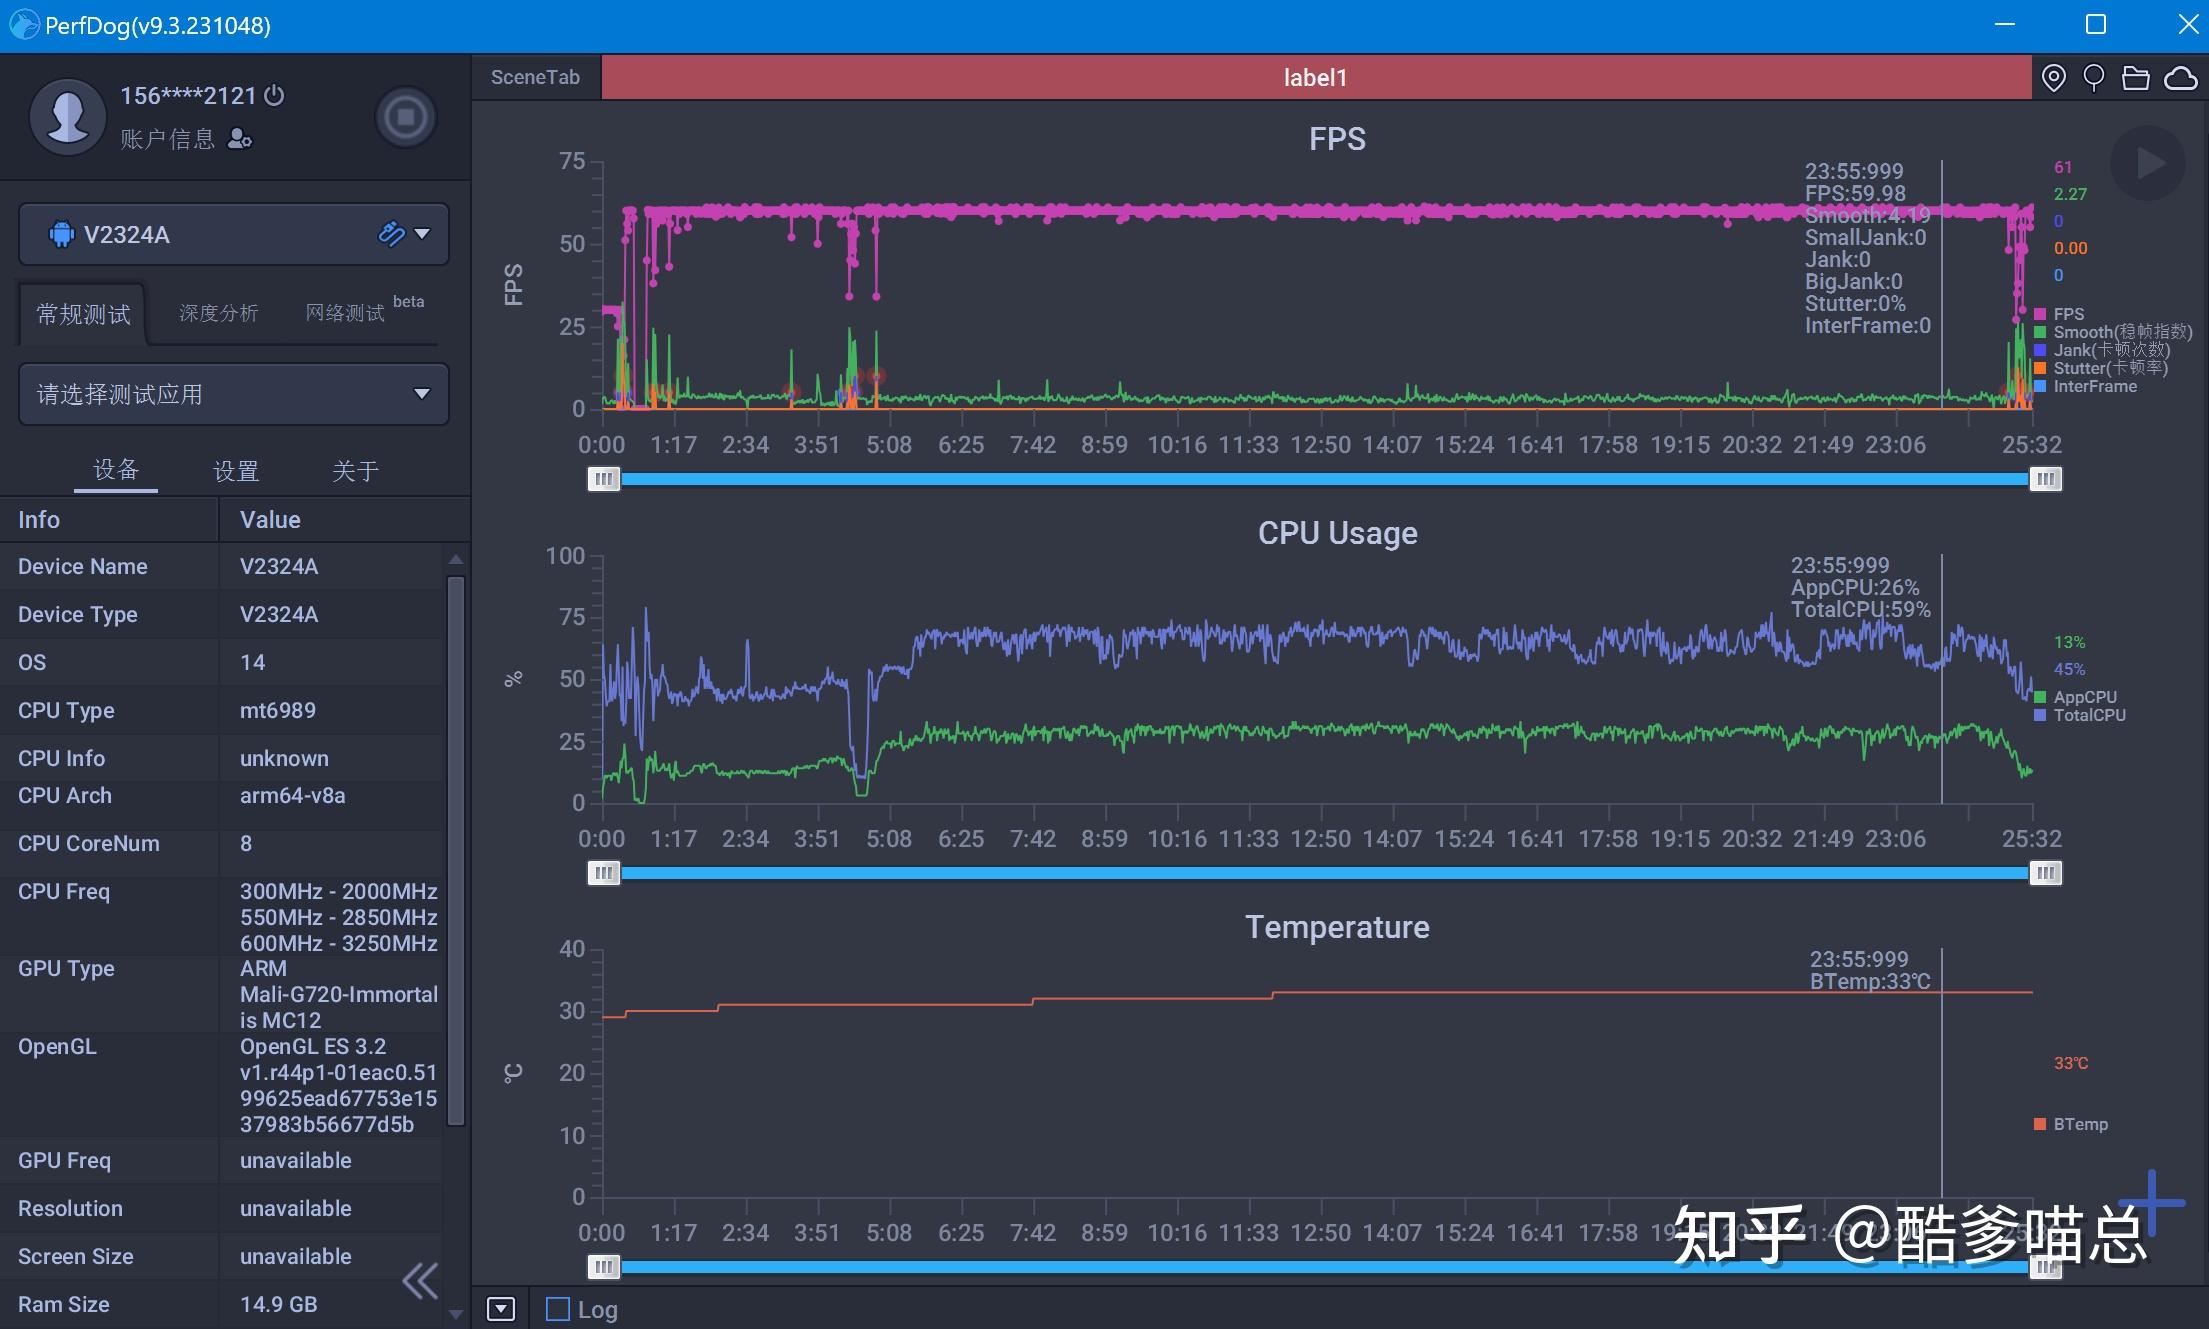Click the outlined pin icon
The height and width of the screenshot is (1329, 2209).
(x=2093, y=78)
